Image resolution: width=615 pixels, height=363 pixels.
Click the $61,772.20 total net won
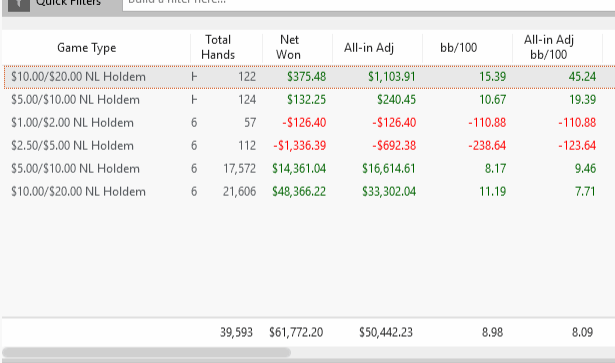296,332
